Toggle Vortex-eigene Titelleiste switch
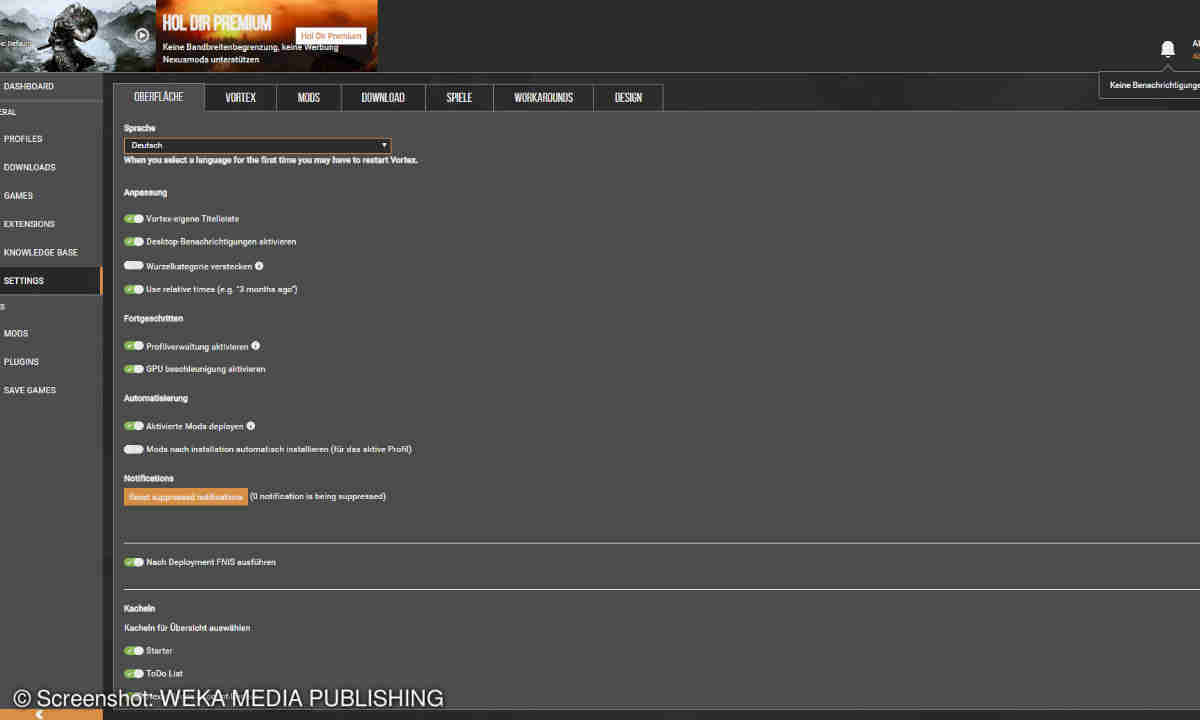 pos(134,218)
